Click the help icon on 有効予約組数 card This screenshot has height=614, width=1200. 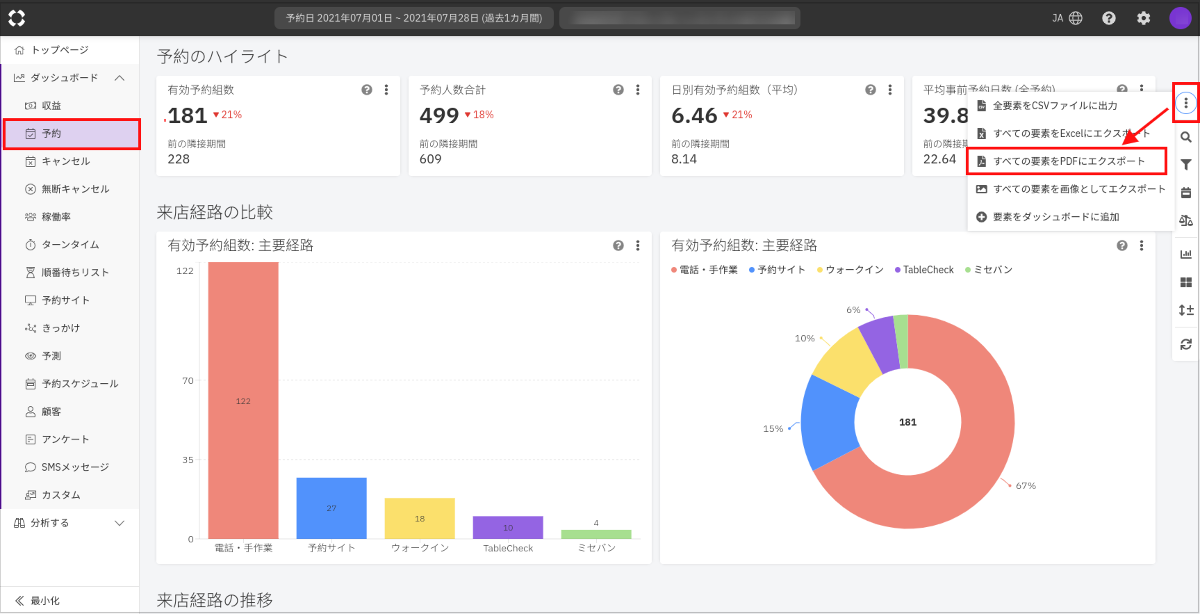pos(367,90)
